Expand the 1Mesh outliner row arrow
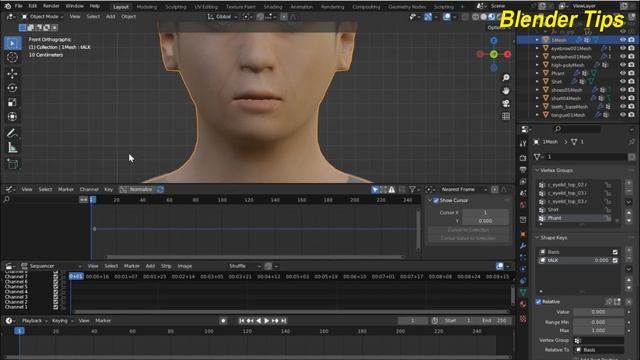The height and width of the screenshot is (360, 640). coord(537,40)
